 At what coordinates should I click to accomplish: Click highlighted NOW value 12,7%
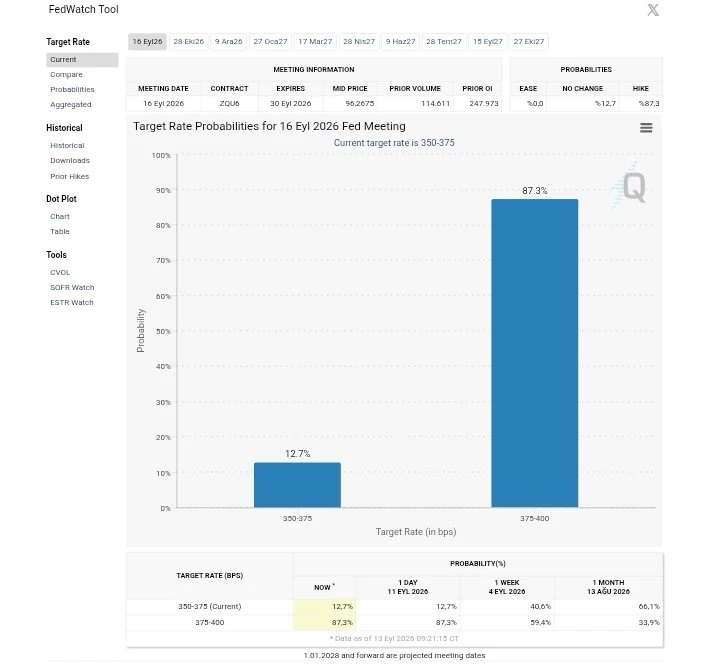tap(324, 607)
